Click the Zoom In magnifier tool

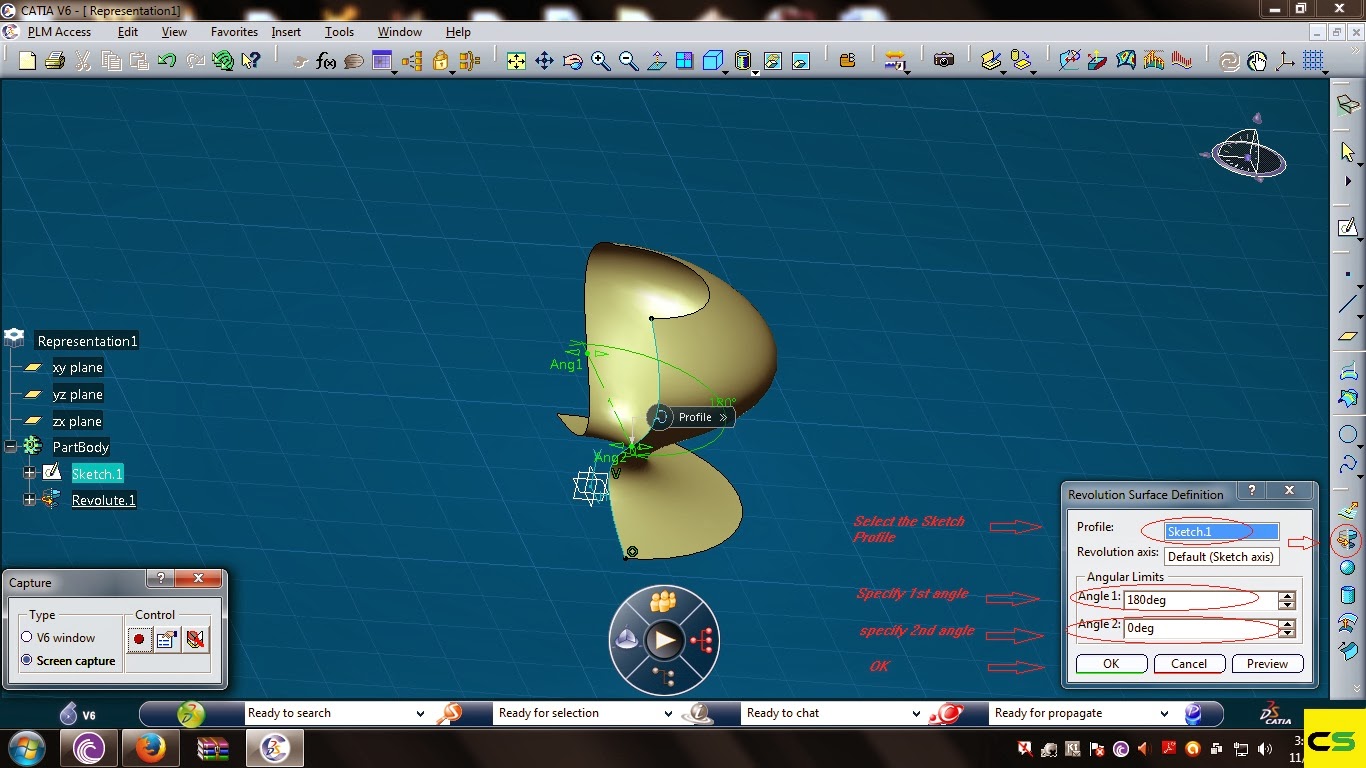[601, 60]
